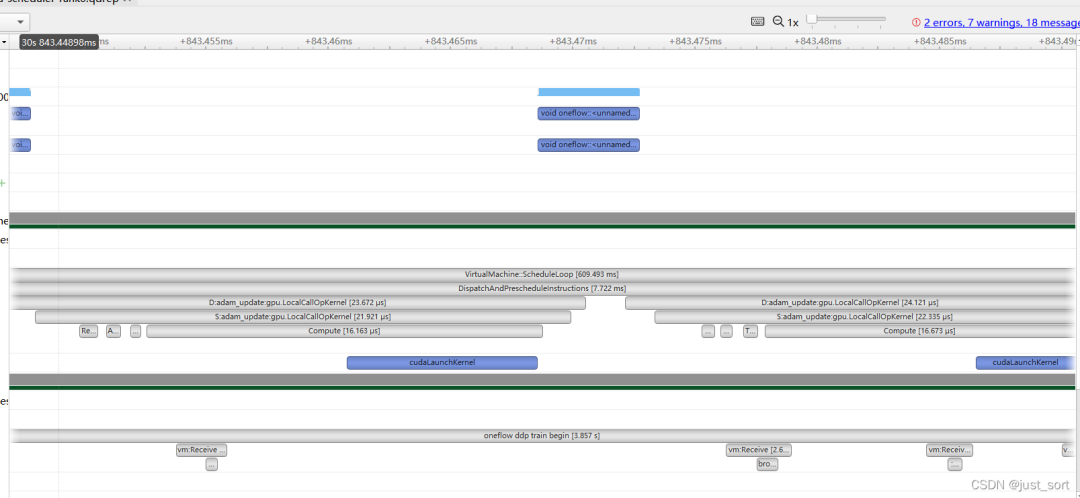Select the VirtualMachine::ScheduleLoop [609.493 ms] range
The width and height of the screenshot is (1080, 498).
tap(542, 274)
